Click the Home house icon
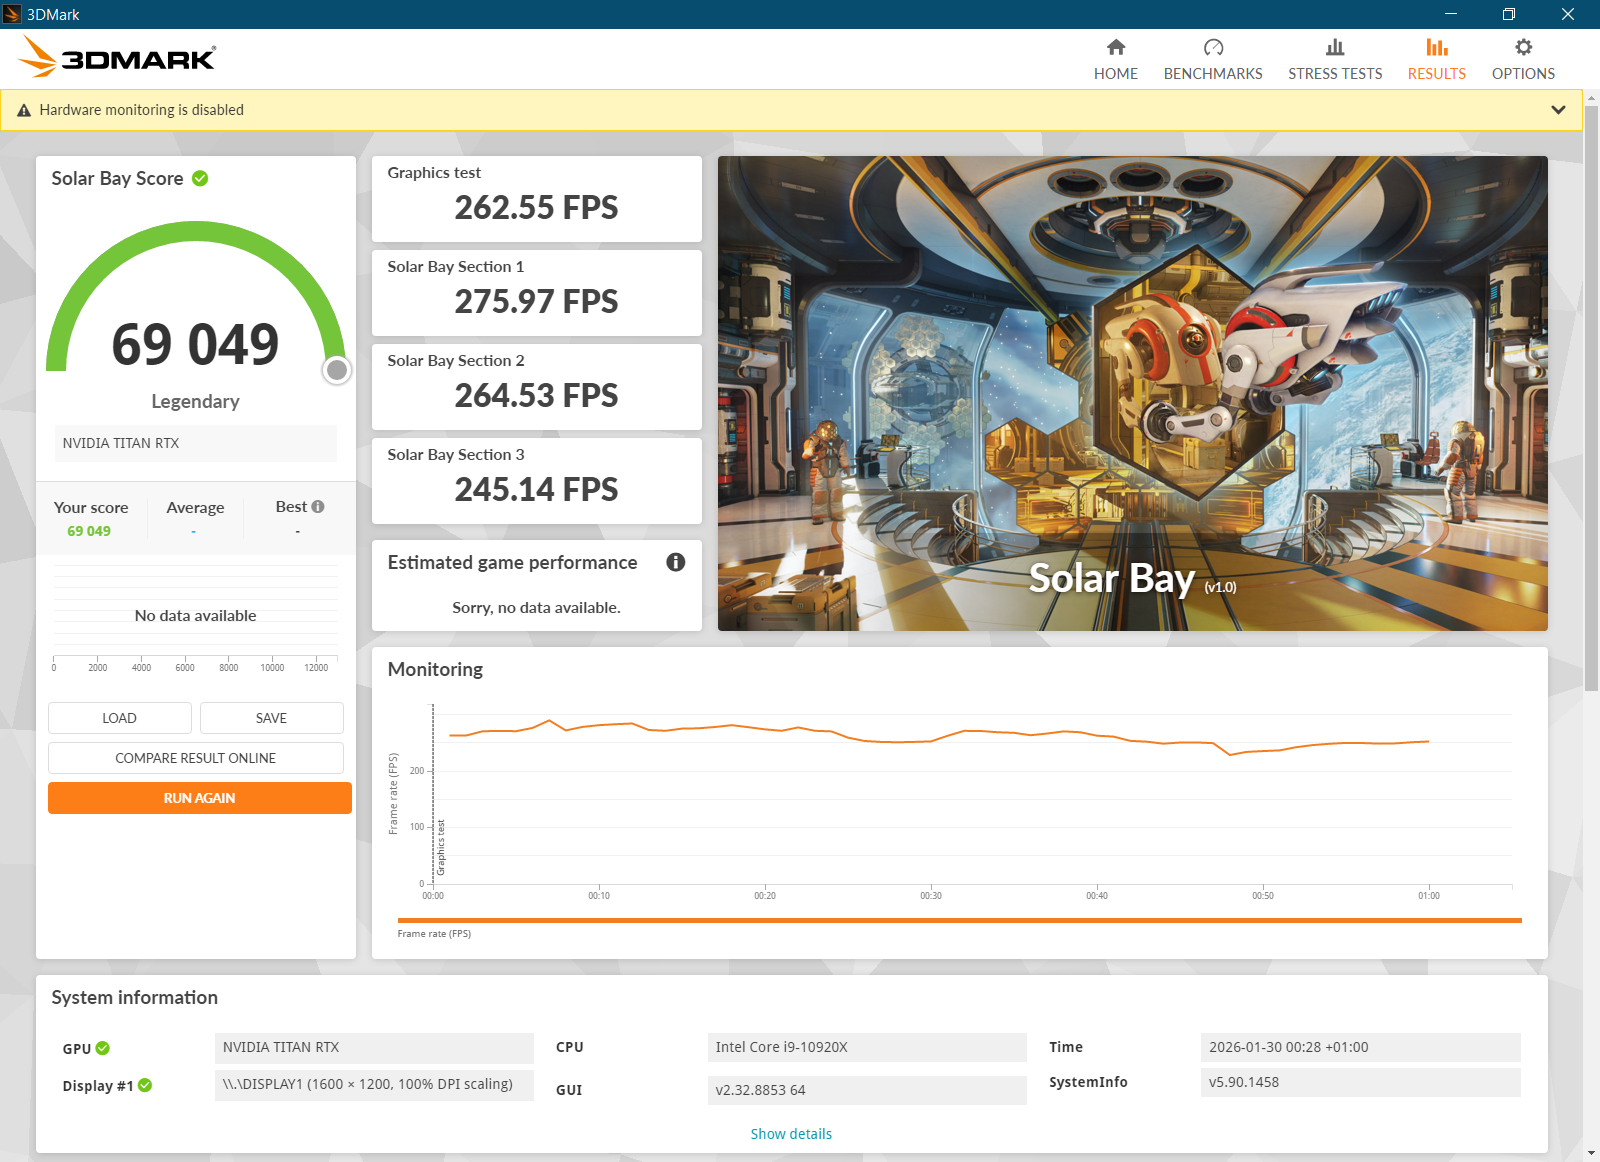 1116,47
